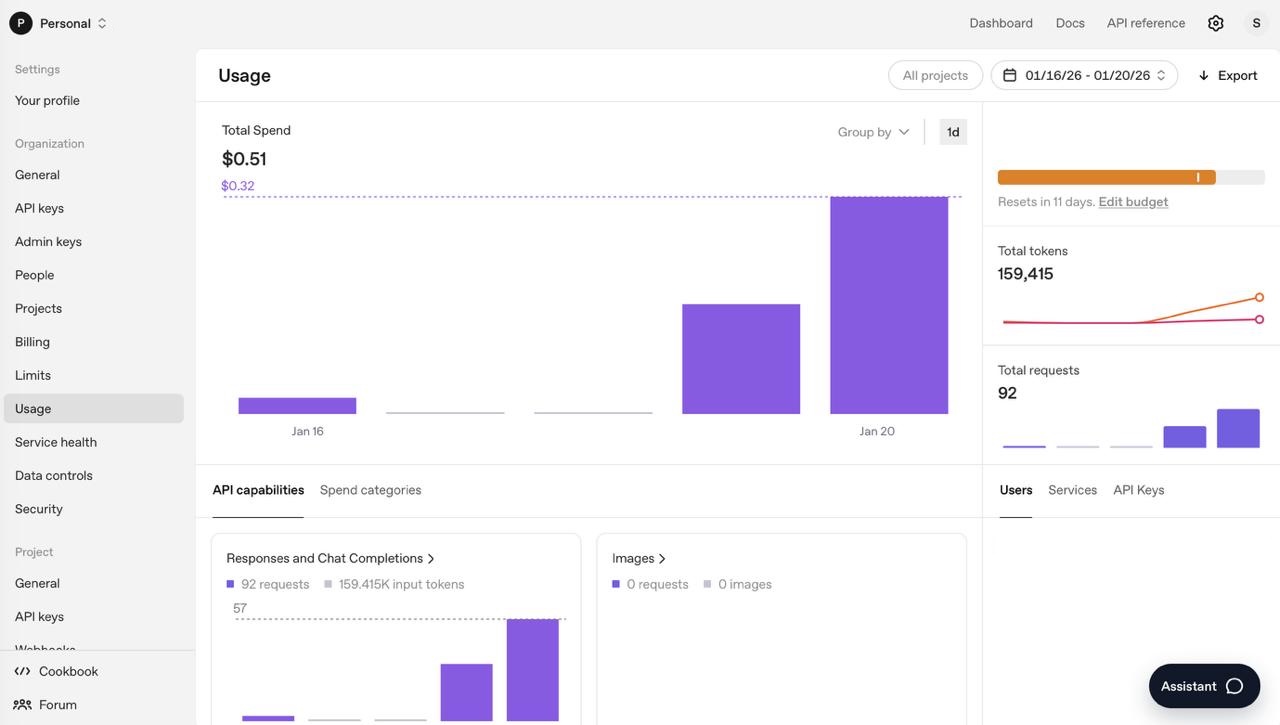
Task: Click the Personal organization P avatar
Action: [x=20, y=23]
